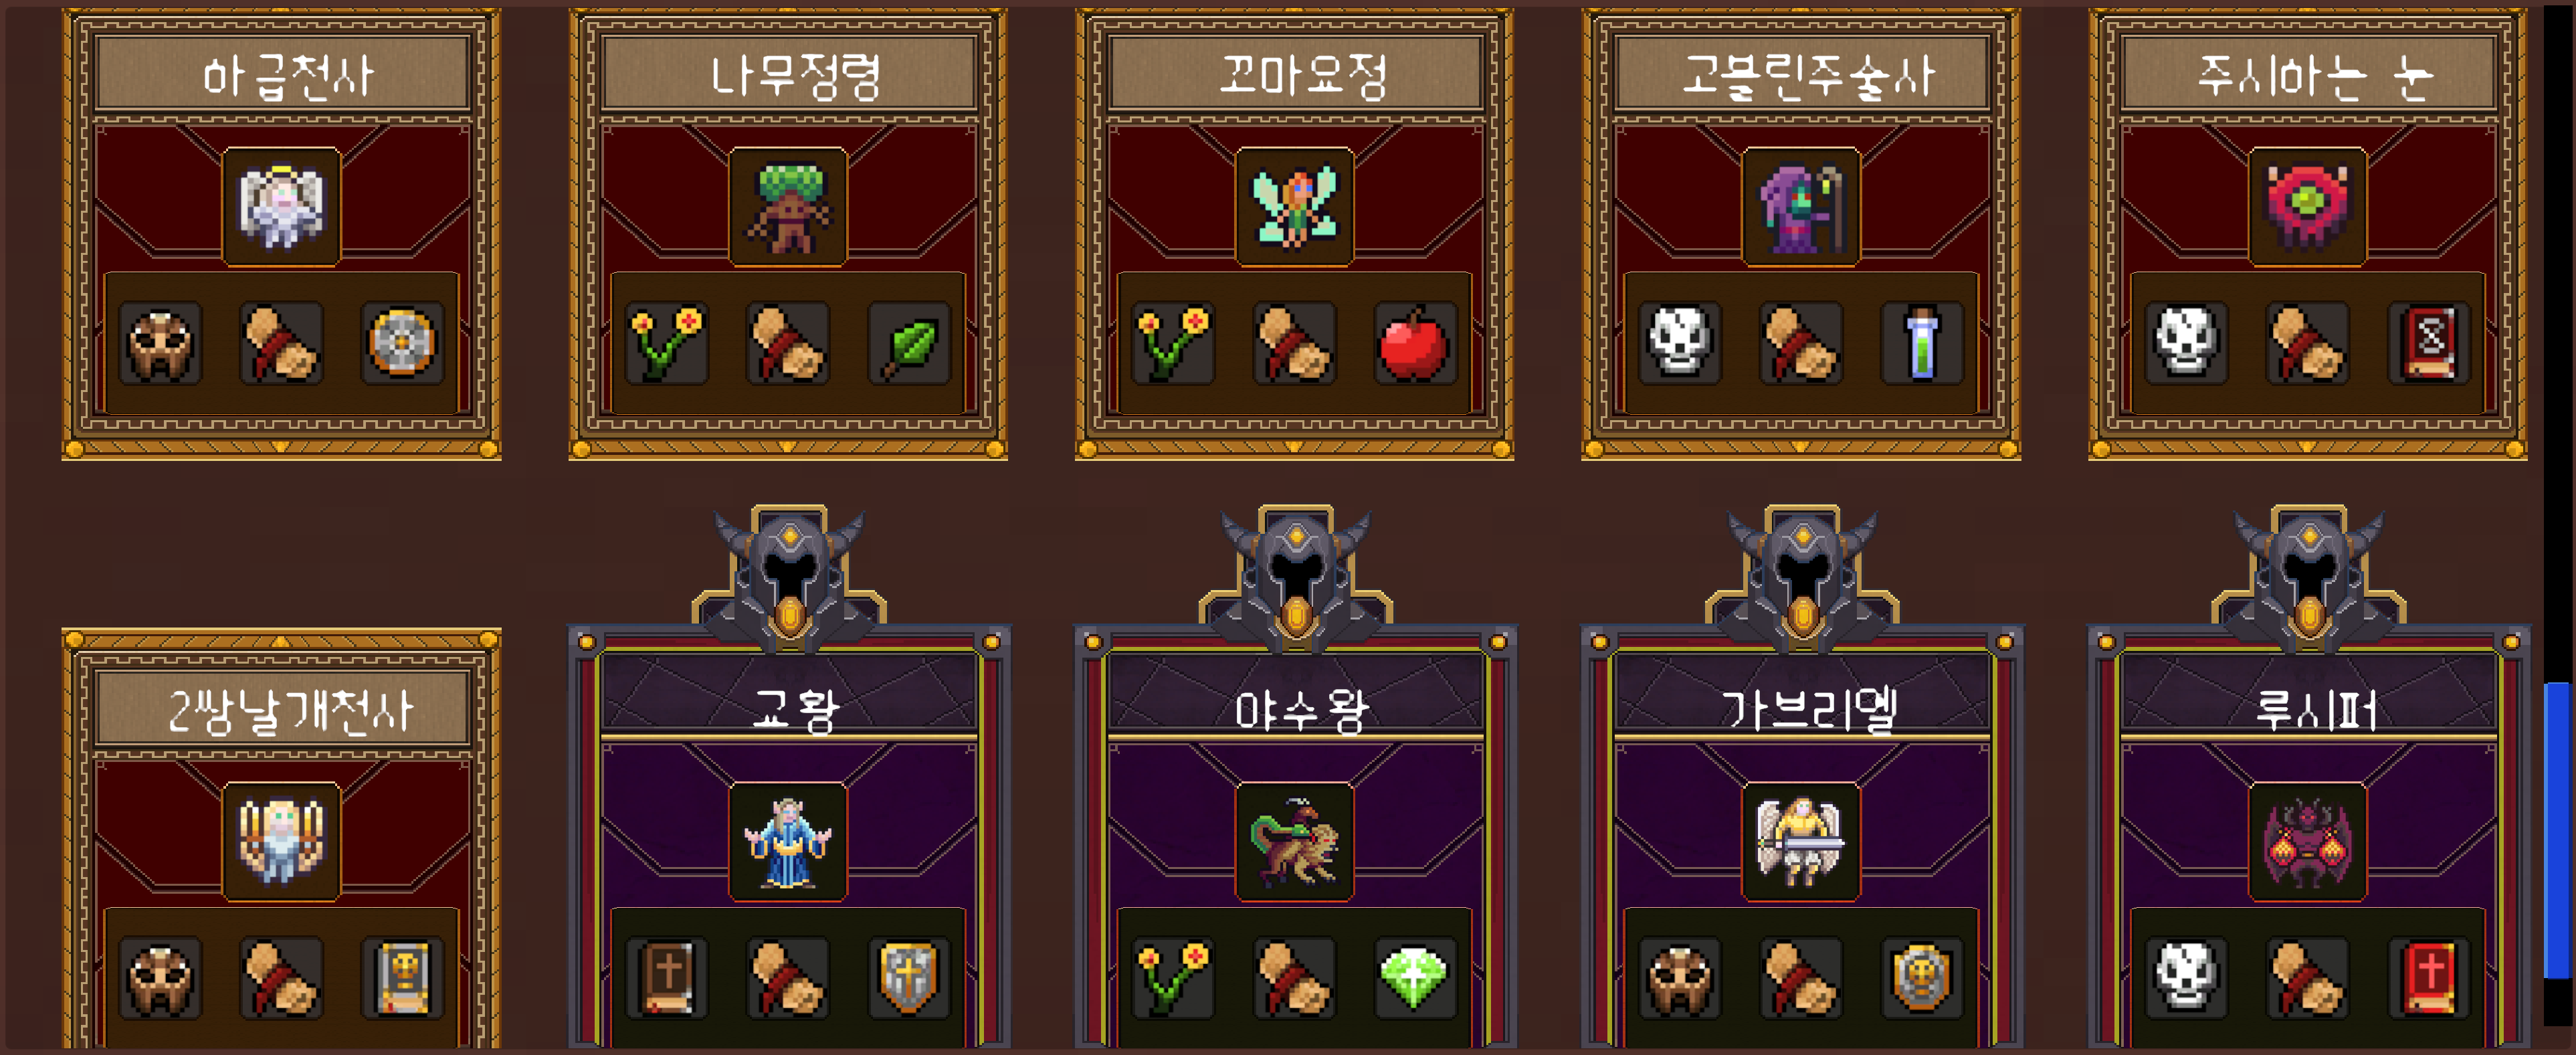Click the green potion vial under 고블린주술사
The height and width of the screenshot is (1055, 2576).
click(1922, 343)
